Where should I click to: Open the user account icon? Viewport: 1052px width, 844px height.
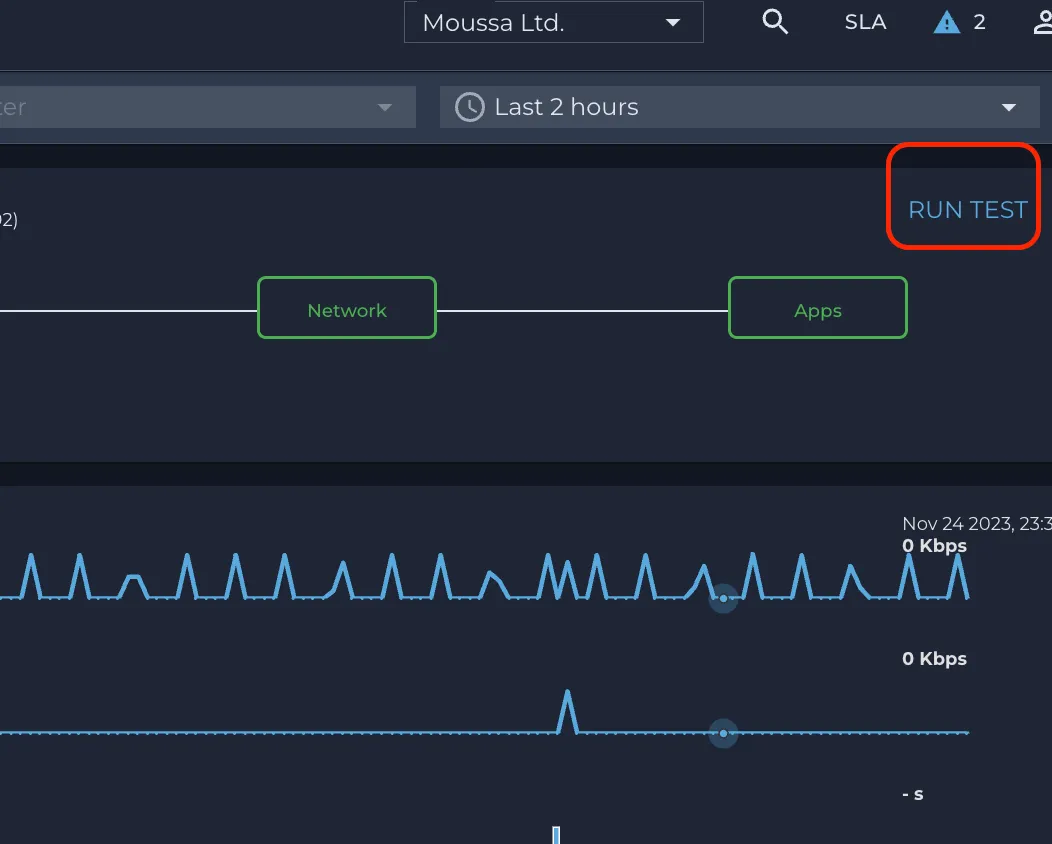point(1043,22)
